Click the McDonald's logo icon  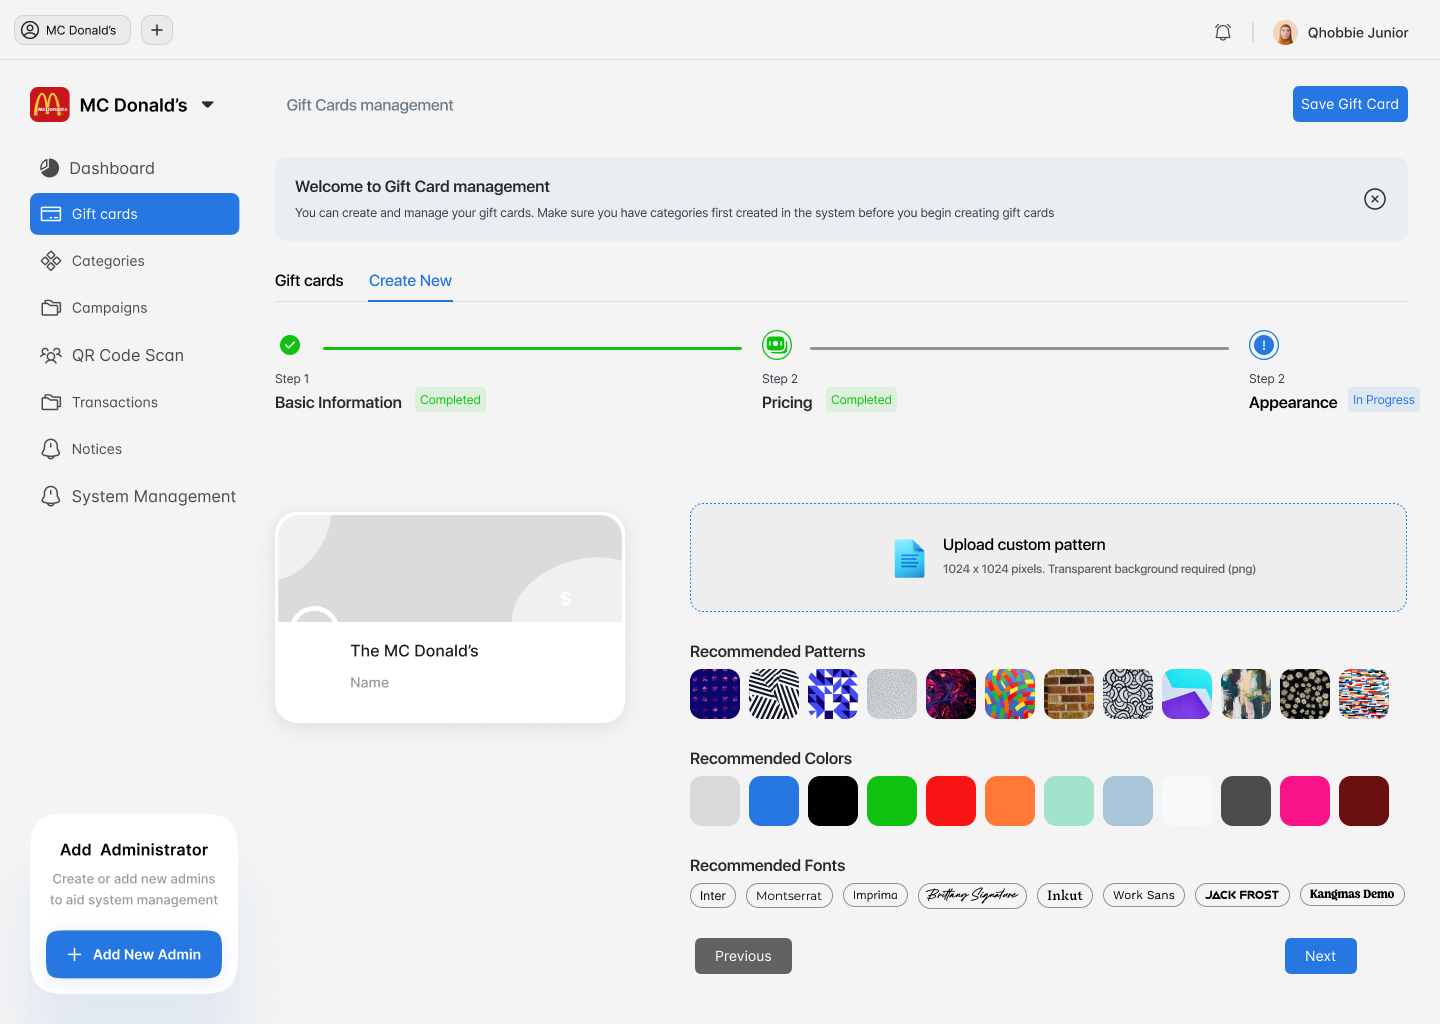click(x=50, y=105)
